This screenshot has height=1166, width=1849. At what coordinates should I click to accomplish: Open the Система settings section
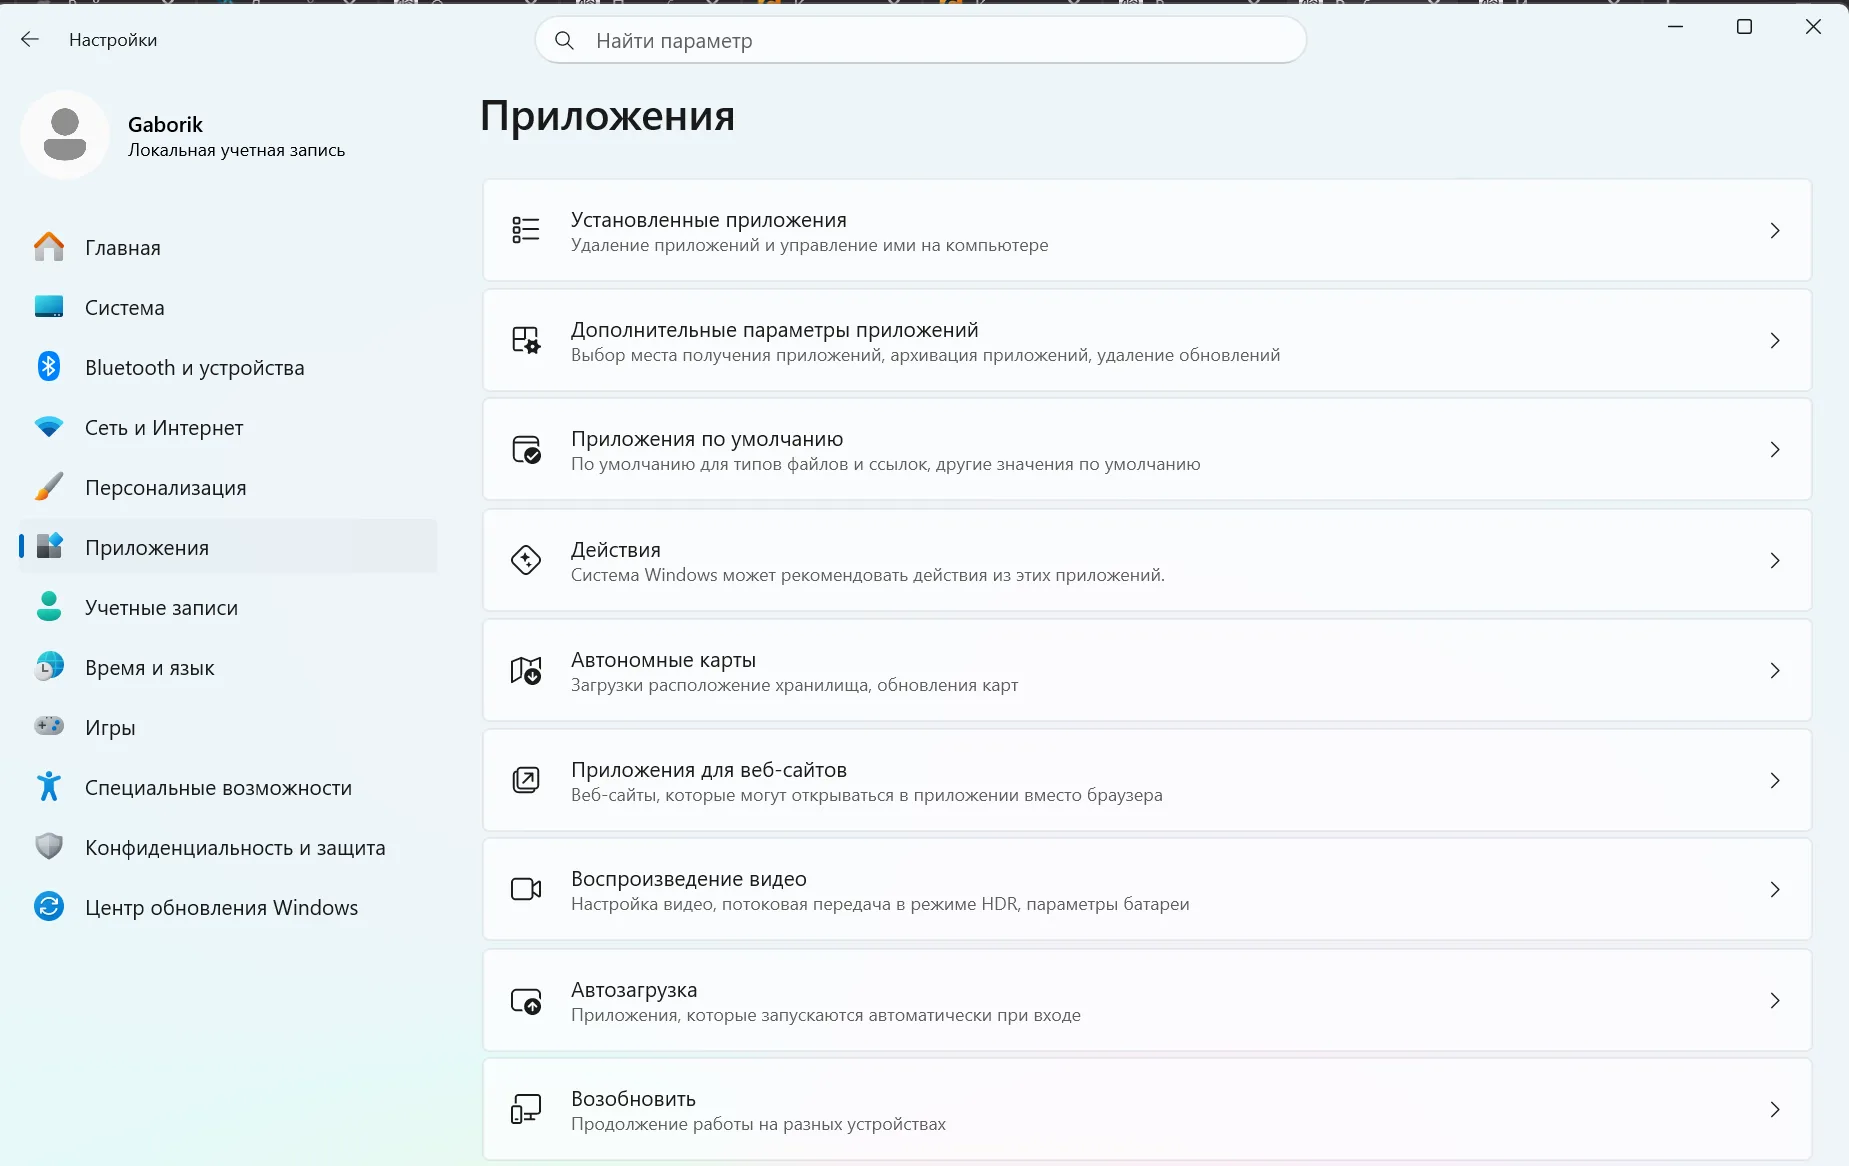(x=228, y=307)
